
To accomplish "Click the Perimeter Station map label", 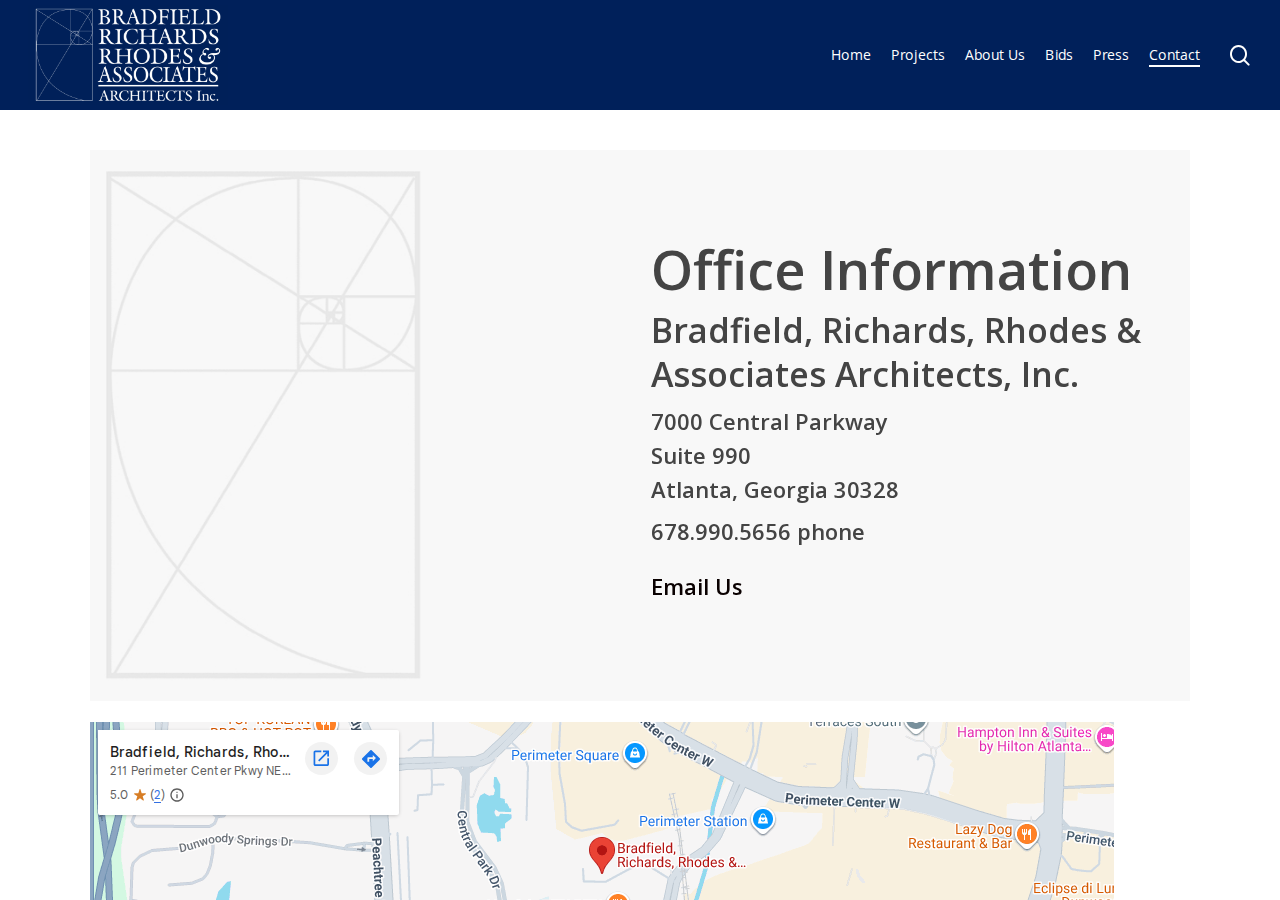I will pos(693,821).
